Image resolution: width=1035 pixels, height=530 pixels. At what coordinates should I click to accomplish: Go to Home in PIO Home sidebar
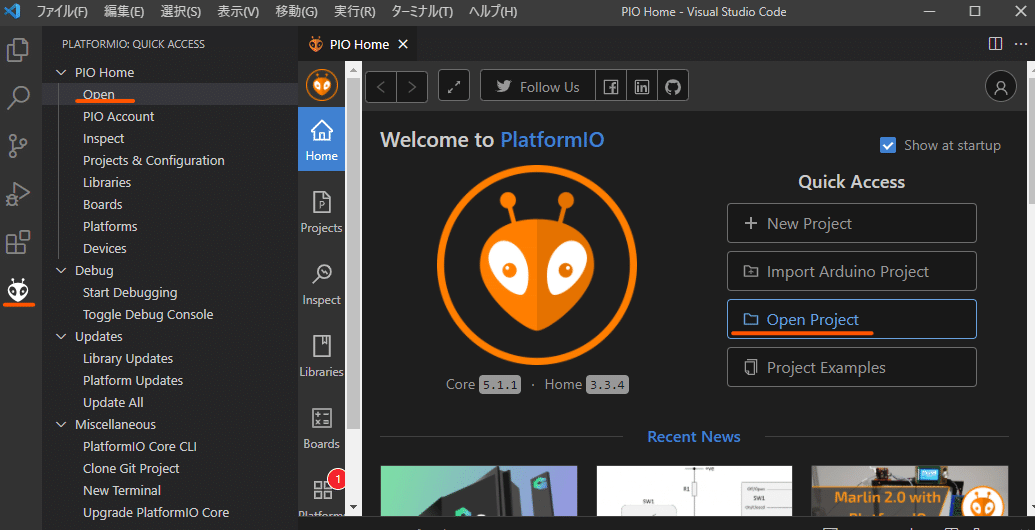pos(321,139)
